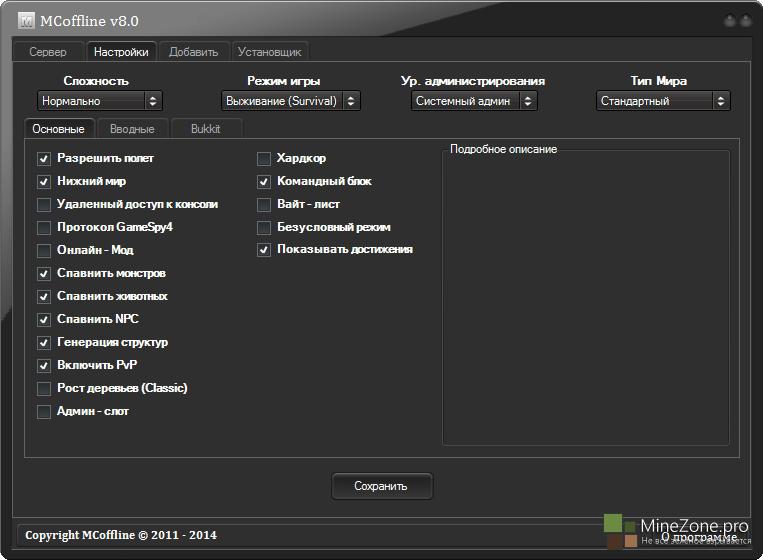
Task: Enable Удаленный доступ к консоли
Action: pos(44,205)
